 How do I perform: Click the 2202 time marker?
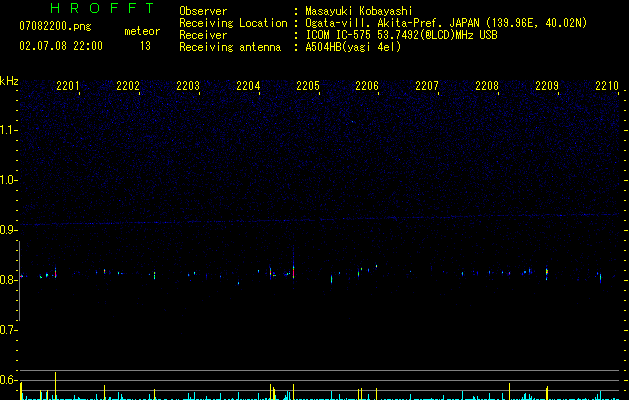coord(128,86)
